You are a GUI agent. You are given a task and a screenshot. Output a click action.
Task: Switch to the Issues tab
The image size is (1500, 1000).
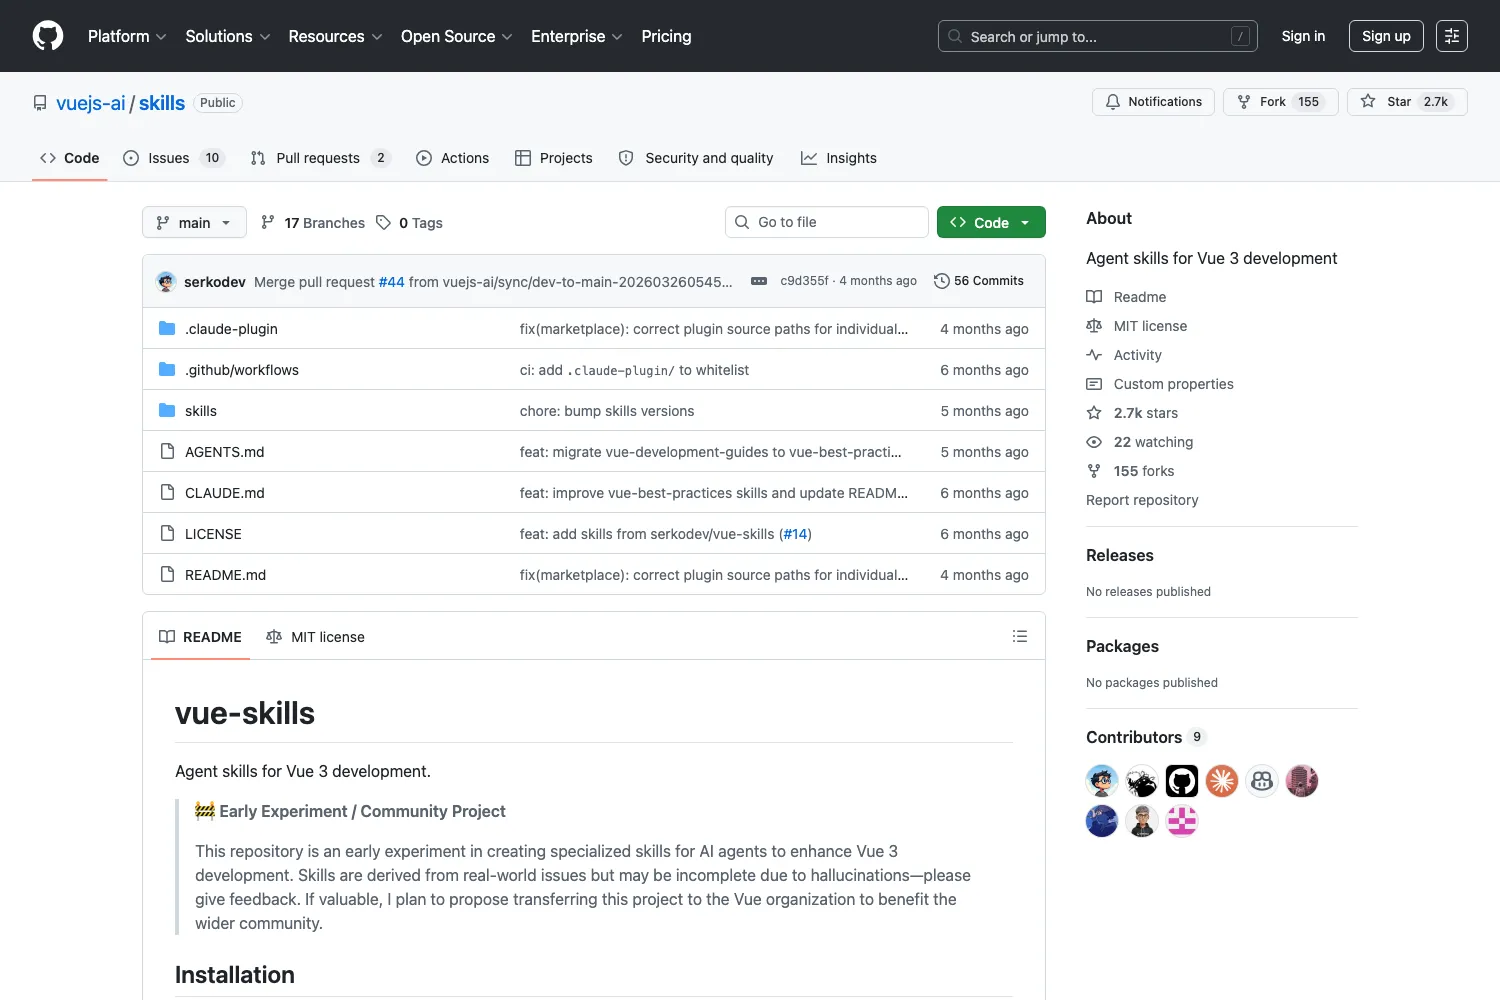coord(174,158)
